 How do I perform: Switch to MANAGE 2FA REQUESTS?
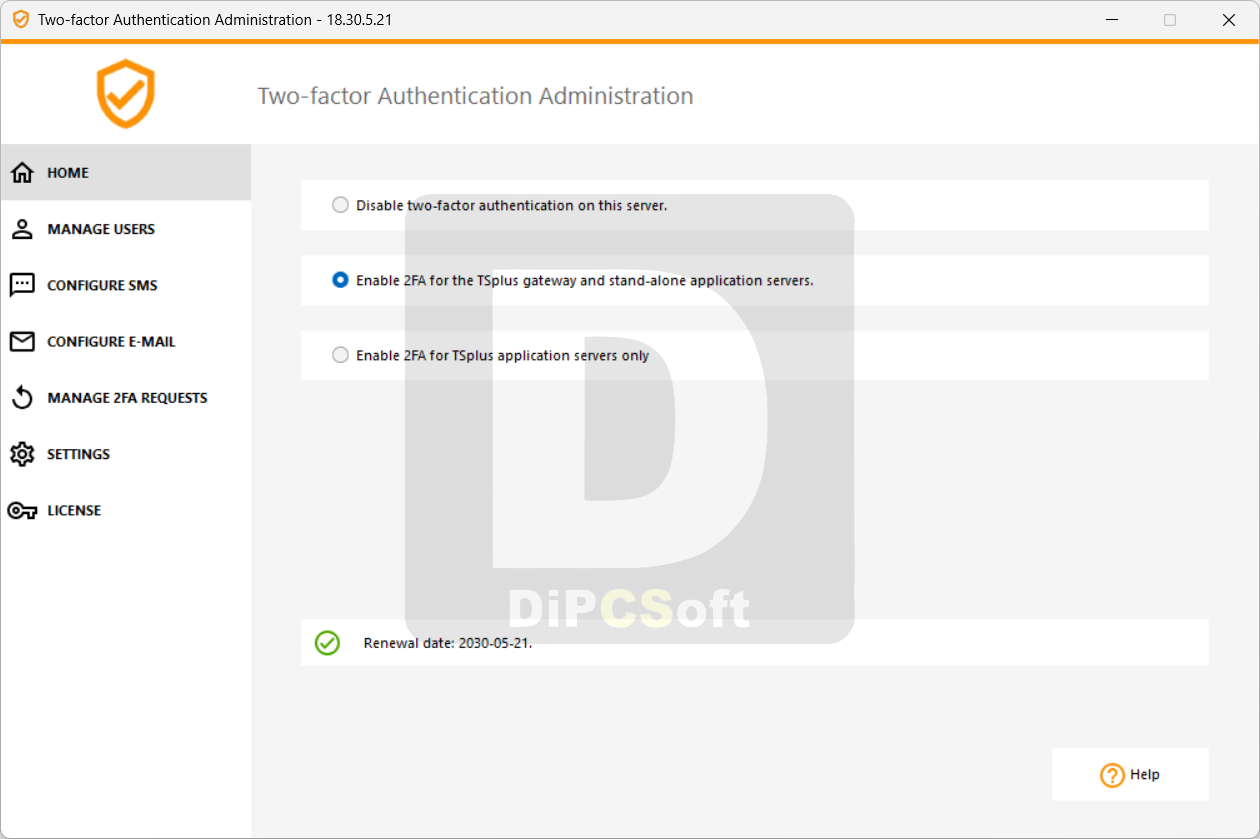pyautogui.click(x=127, y=398)
